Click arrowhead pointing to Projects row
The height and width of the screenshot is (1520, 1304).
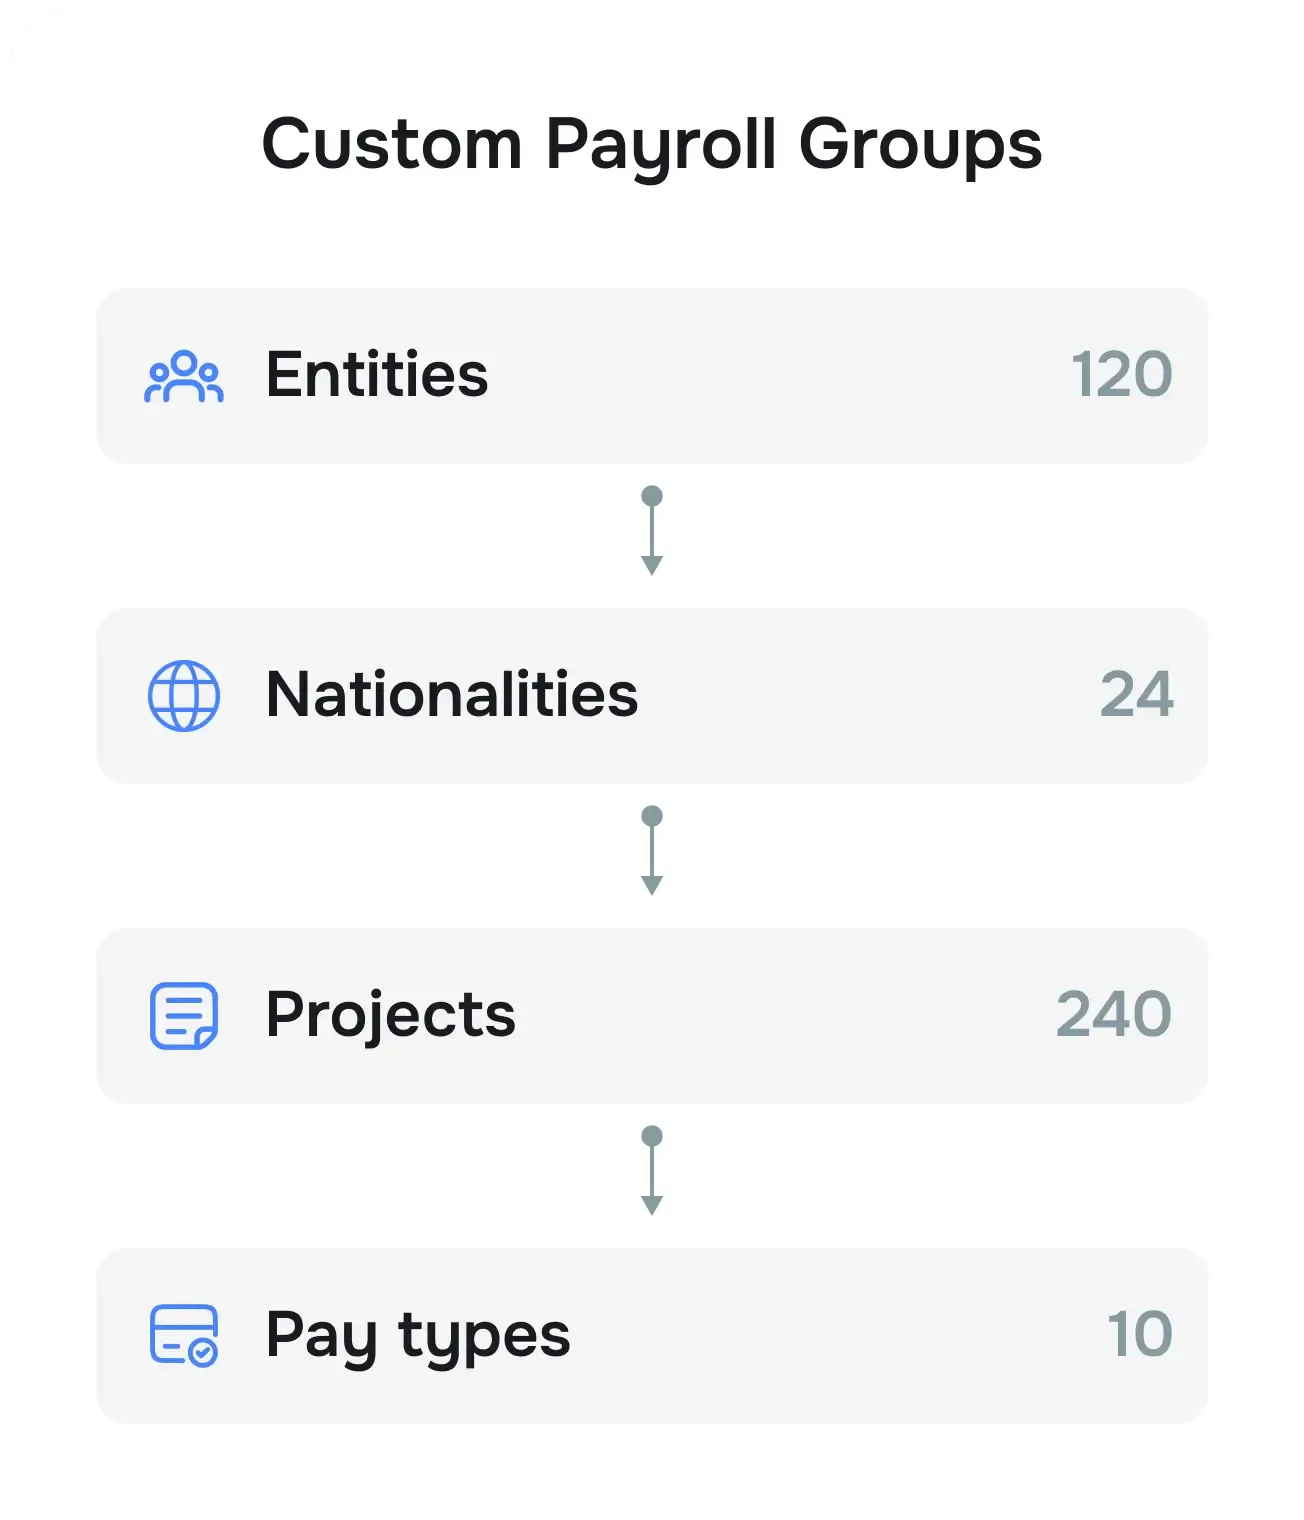coord(652,886)
